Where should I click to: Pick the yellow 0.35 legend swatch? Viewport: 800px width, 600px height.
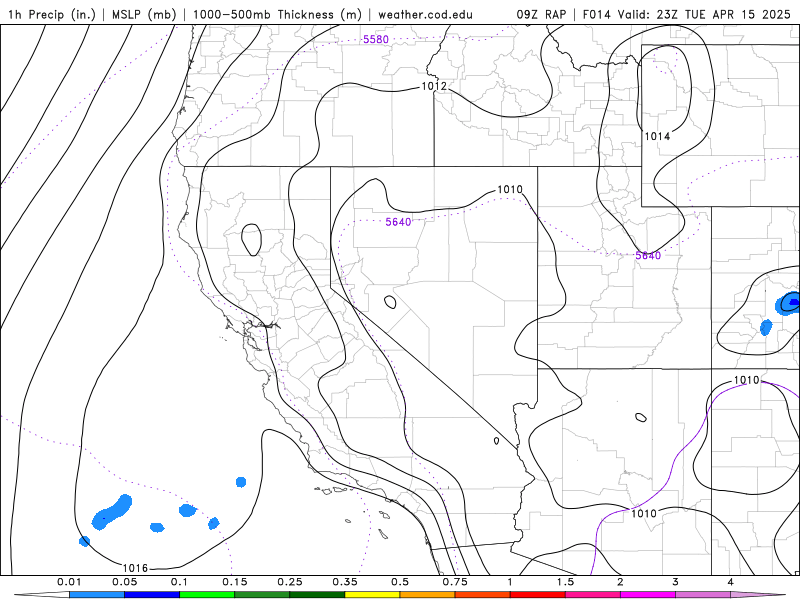372,595
